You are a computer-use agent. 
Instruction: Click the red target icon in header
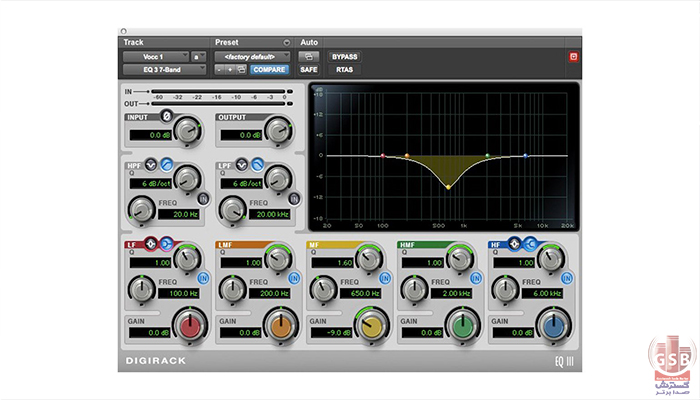pyautogui.click(x=574, y=57)
